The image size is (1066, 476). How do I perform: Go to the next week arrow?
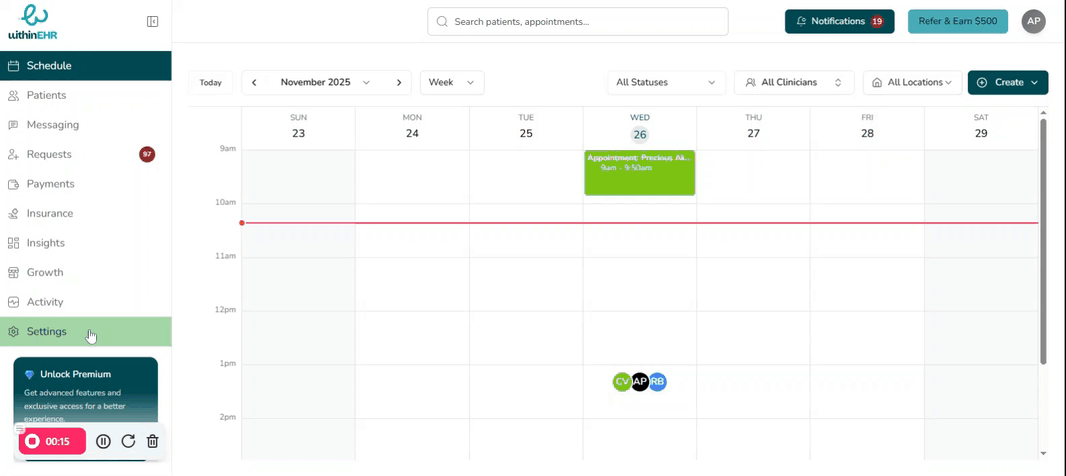(399, 82)
